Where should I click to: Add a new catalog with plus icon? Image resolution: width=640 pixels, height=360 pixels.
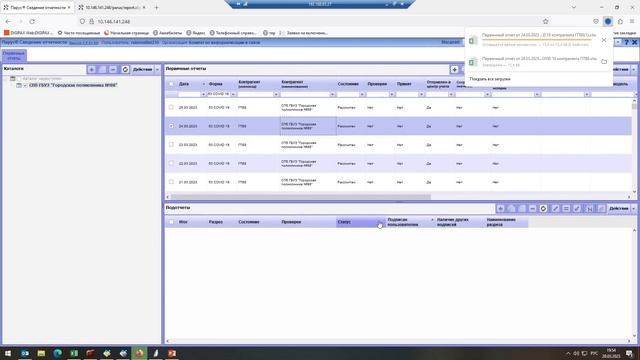coord(91,69)
